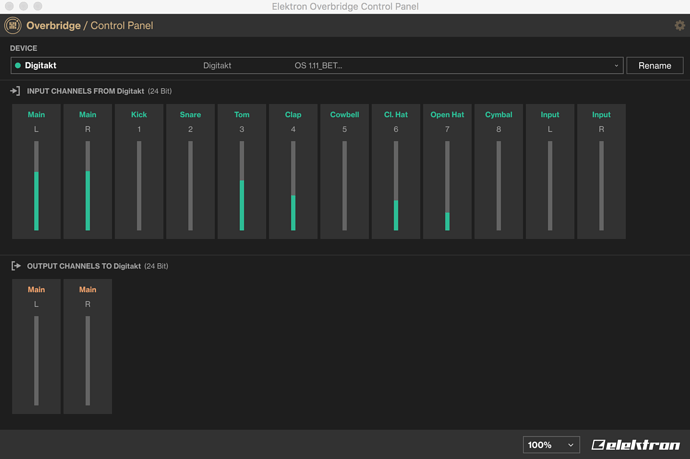
Task: Click the output channels arrow icon
Action: (x=16, y=266)
